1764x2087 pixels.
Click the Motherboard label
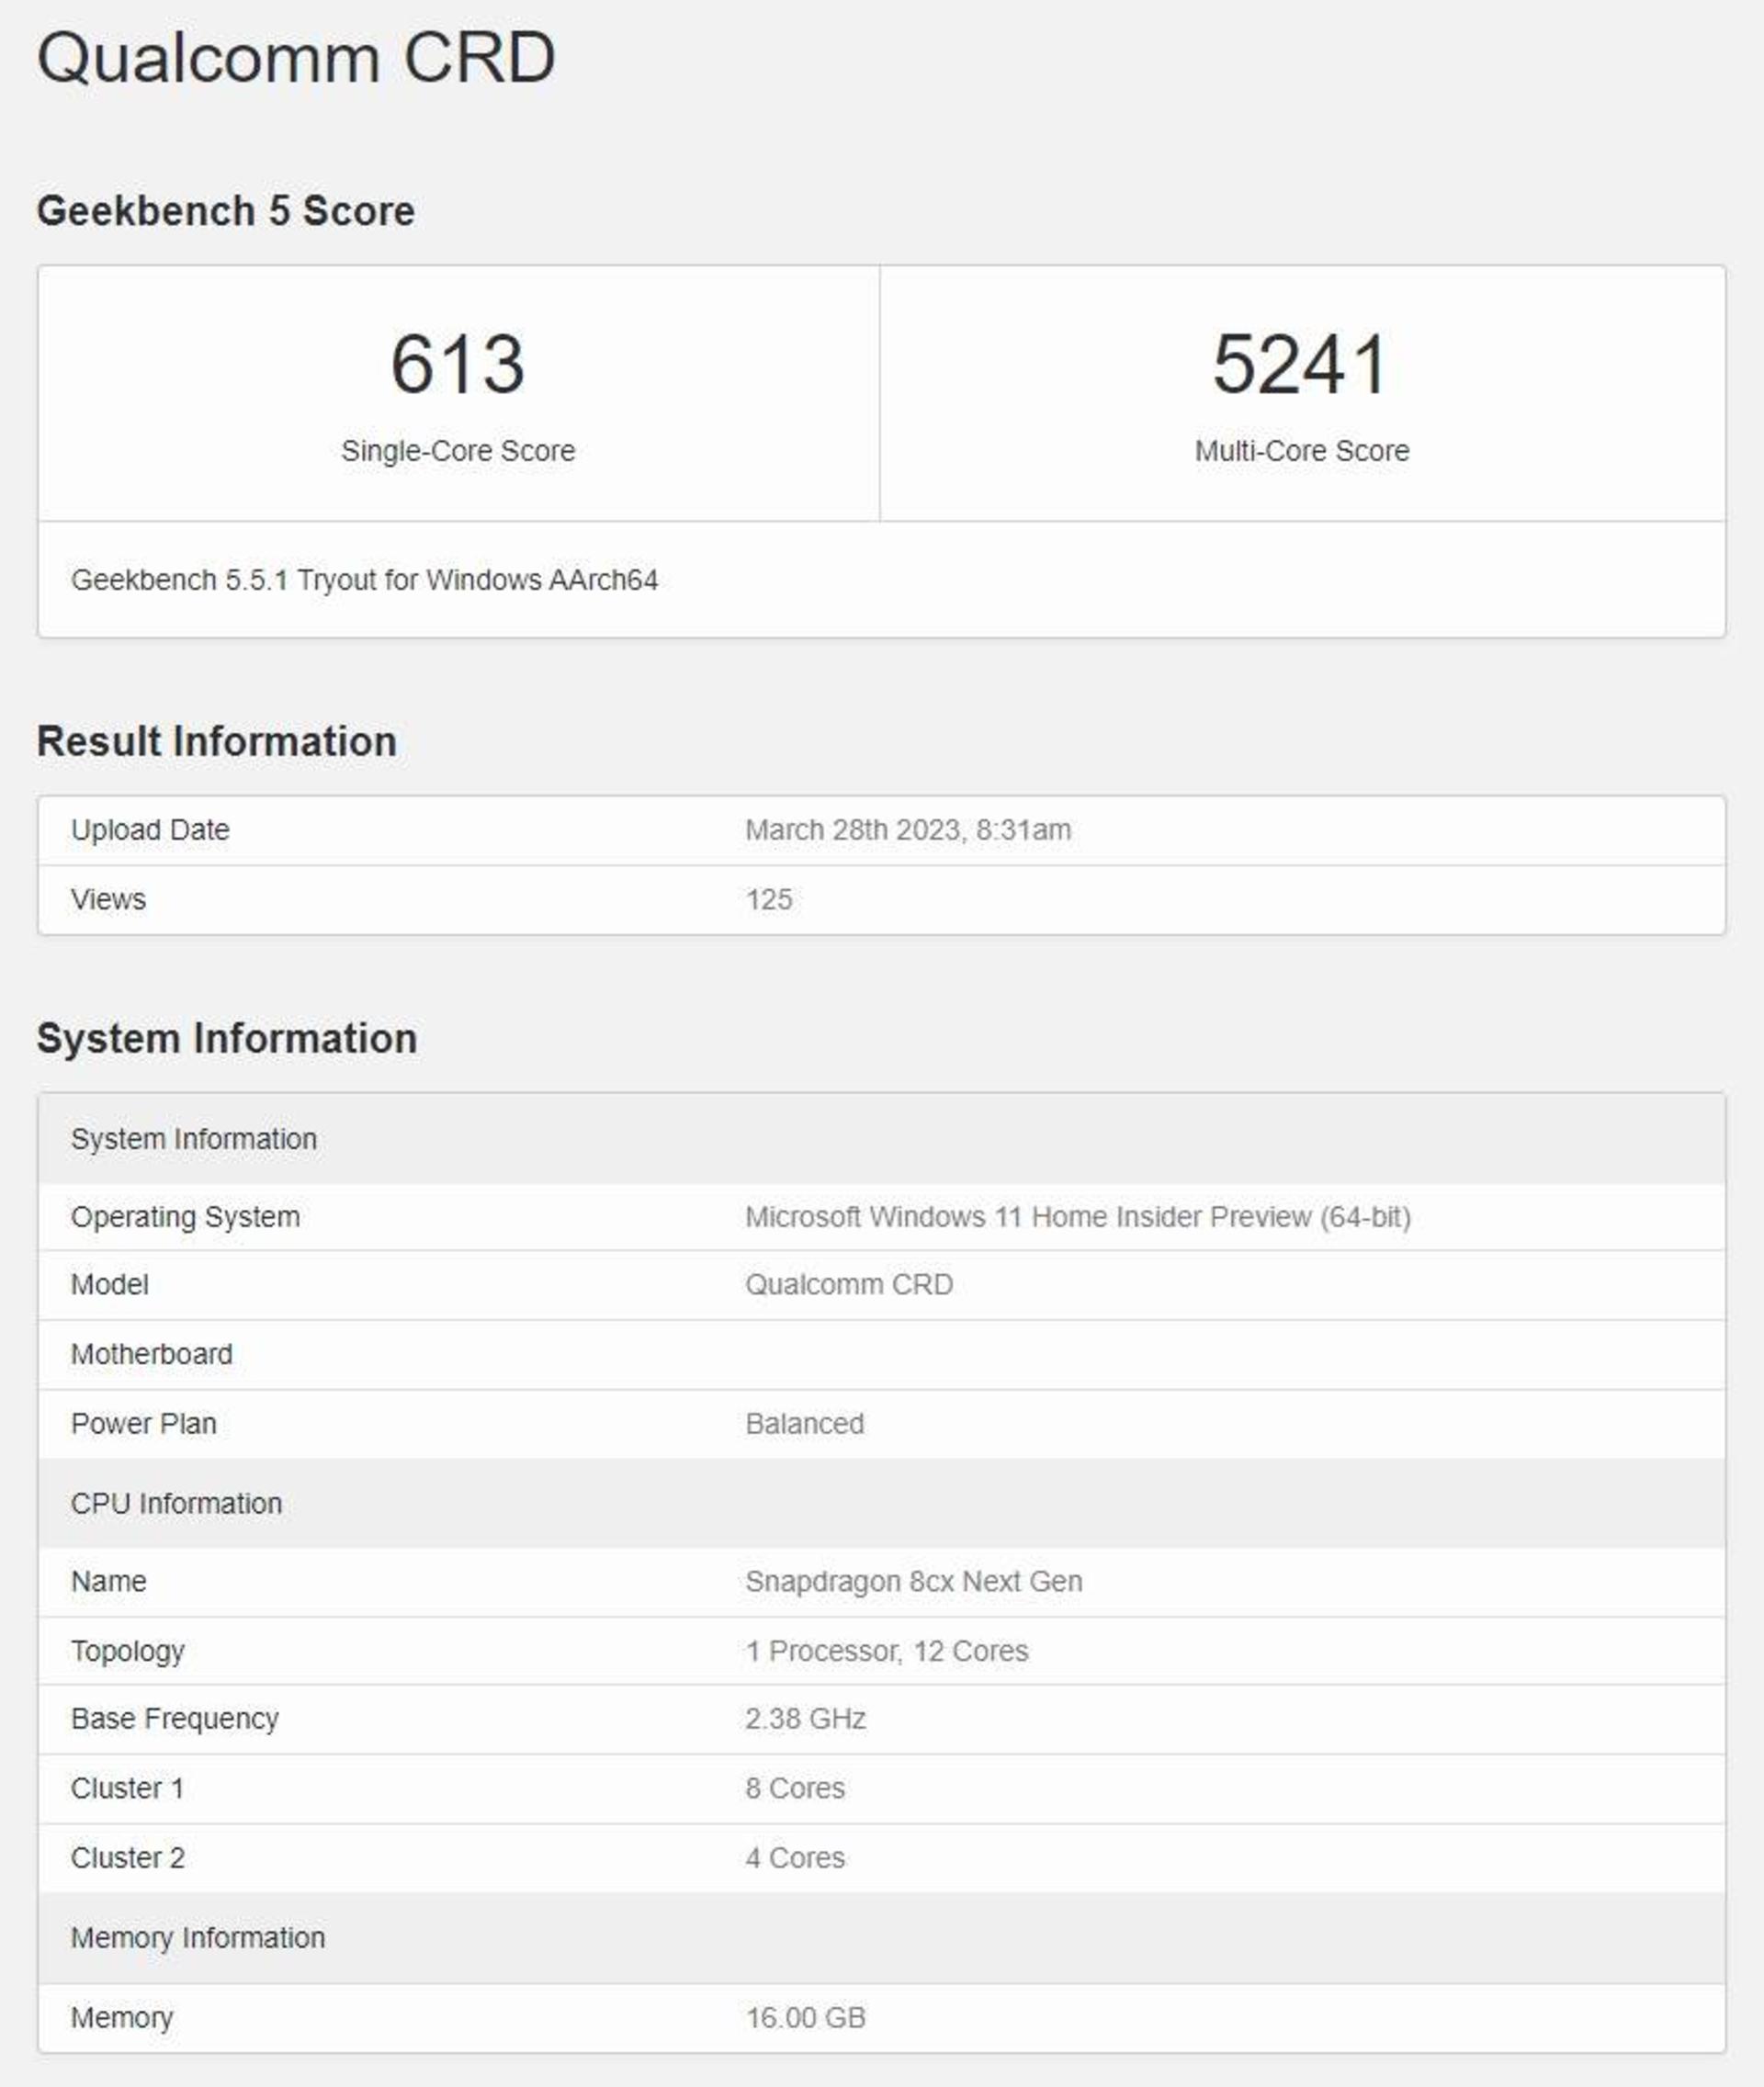[151, 1354]
